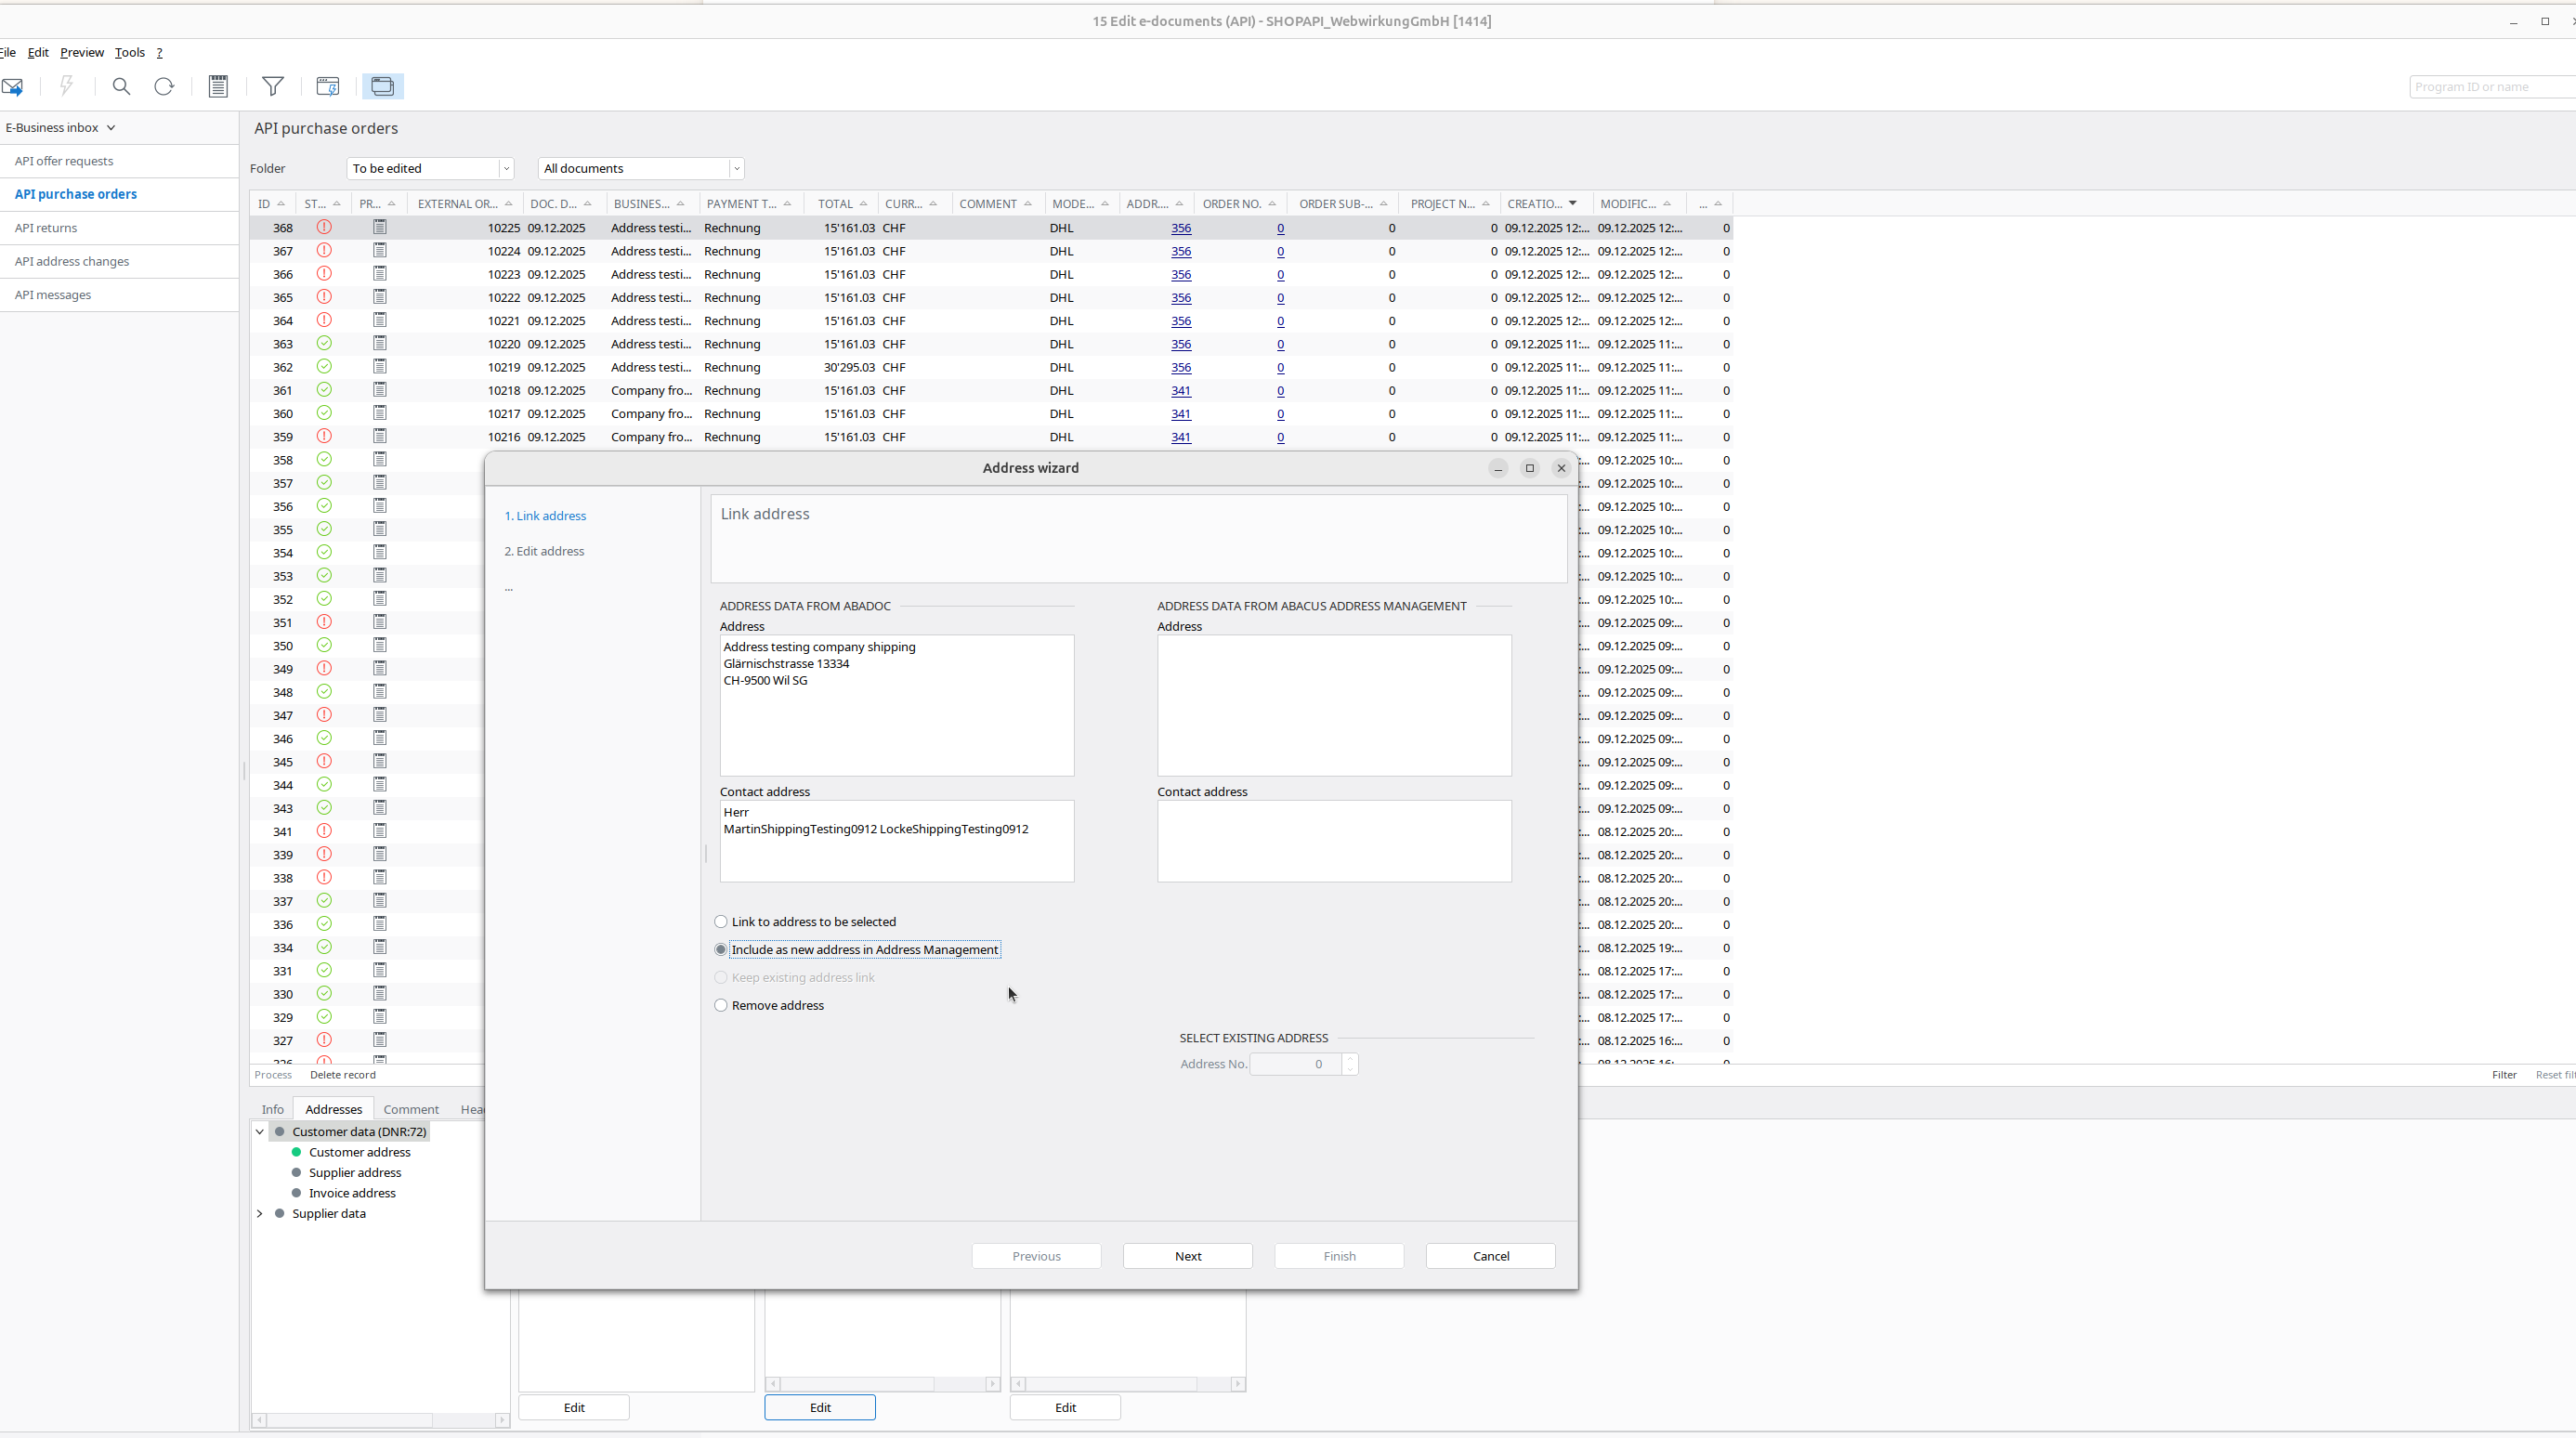Expand the Supplier data tree node
This screenshot has width=2576, height=1438.
pyautogui.click(x=260, y=1214)
